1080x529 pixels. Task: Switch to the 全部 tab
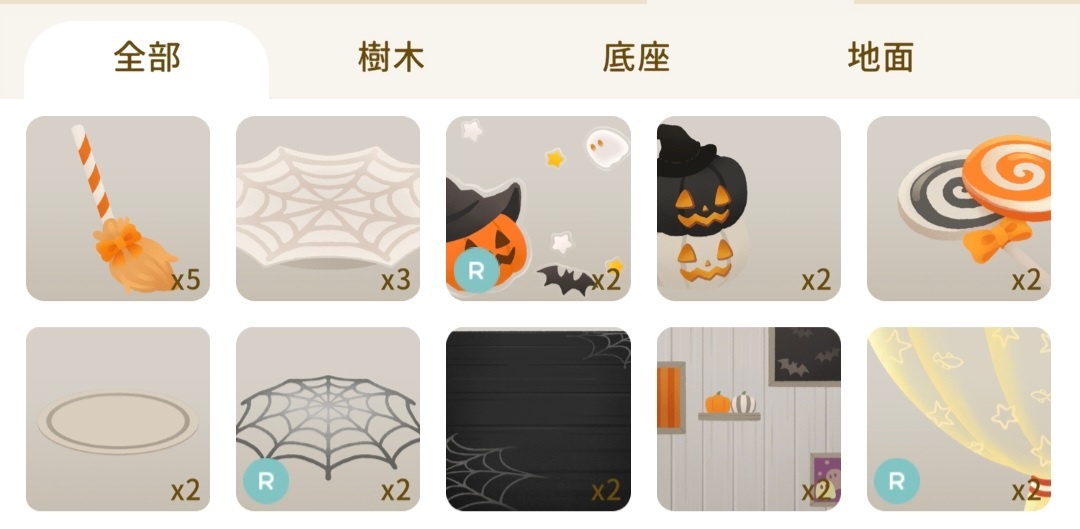tap(147, 57)
